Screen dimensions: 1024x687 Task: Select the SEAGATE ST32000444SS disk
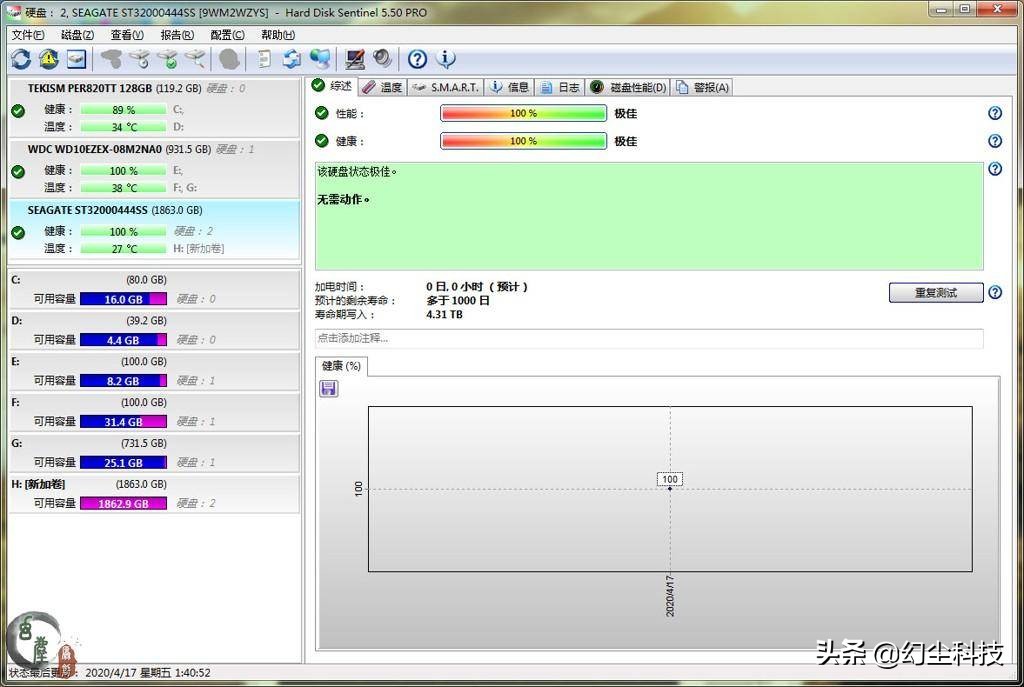click(x=154, y=230)
